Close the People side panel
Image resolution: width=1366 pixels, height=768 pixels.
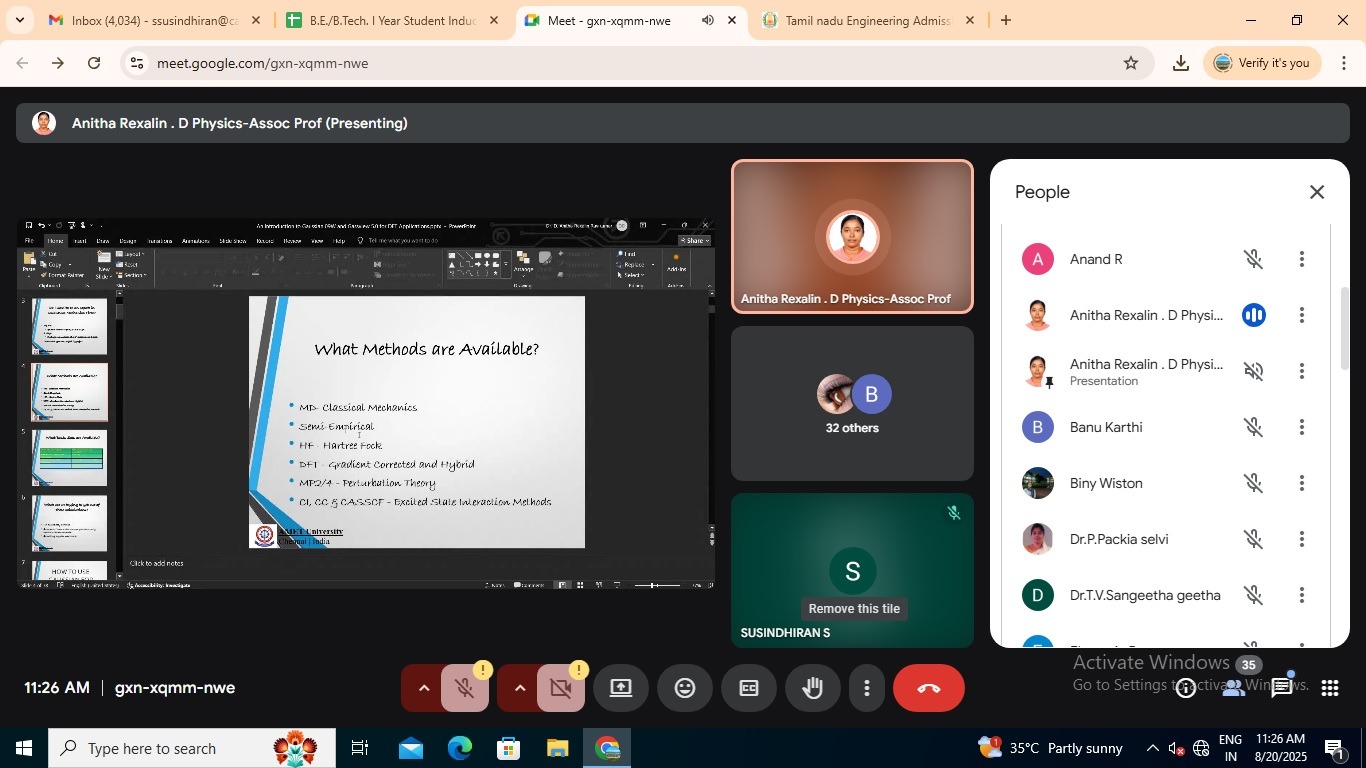point(1316,192)
